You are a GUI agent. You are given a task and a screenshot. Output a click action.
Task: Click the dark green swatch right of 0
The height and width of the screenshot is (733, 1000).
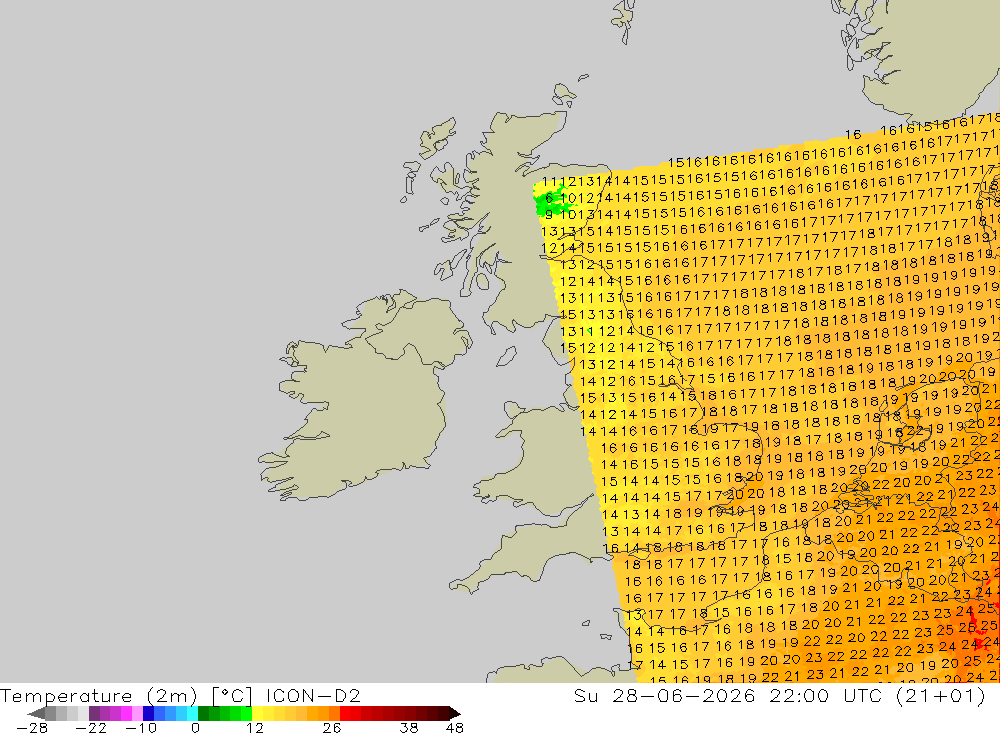coord(203,713)
